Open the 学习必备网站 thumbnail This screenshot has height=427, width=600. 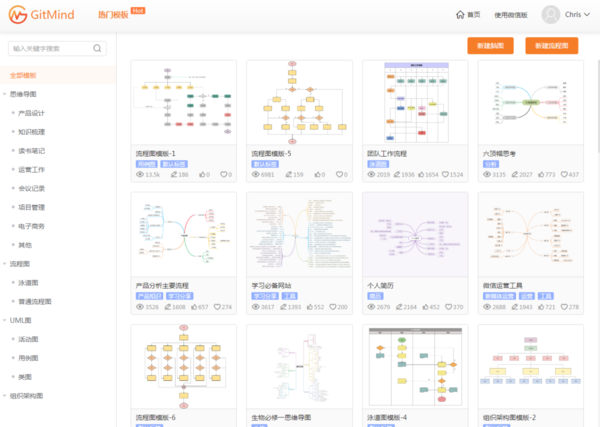click(299, 235)
